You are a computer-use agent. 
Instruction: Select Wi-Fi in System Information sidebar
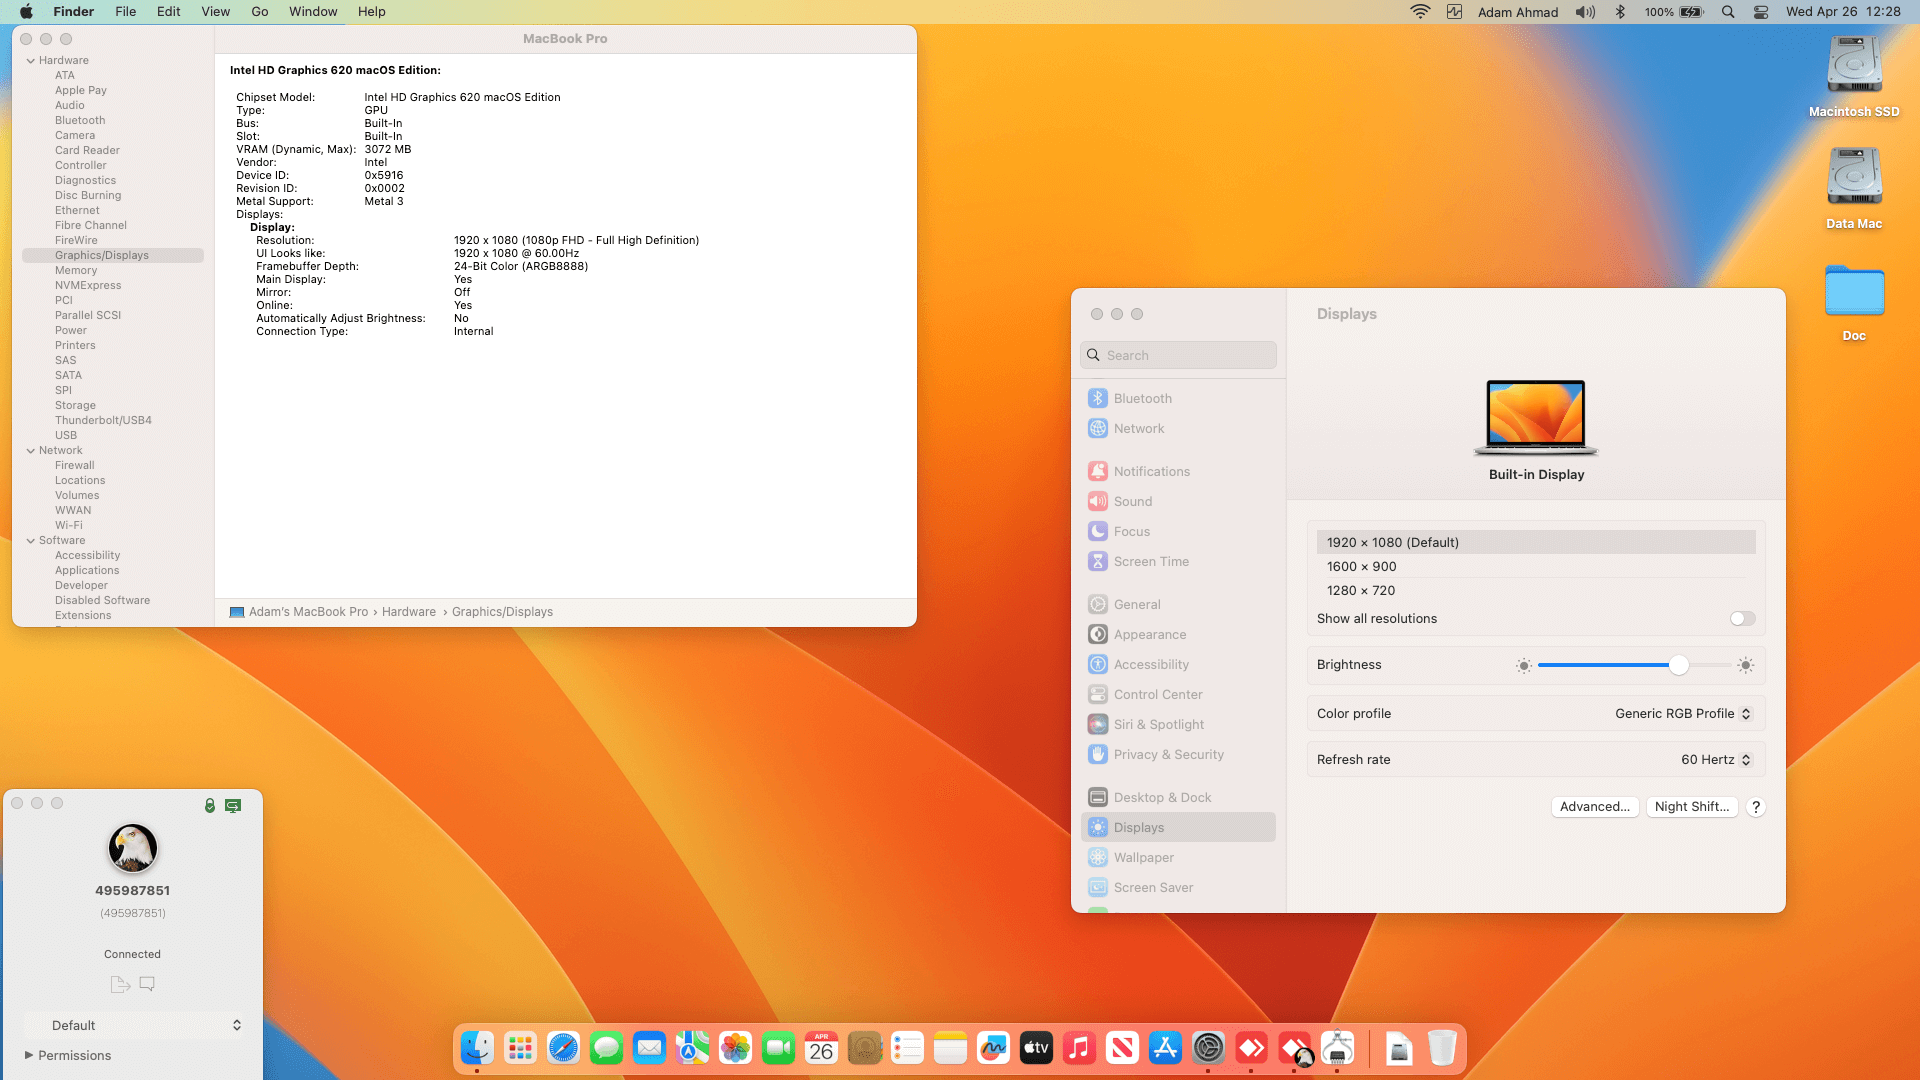(69, 526)
